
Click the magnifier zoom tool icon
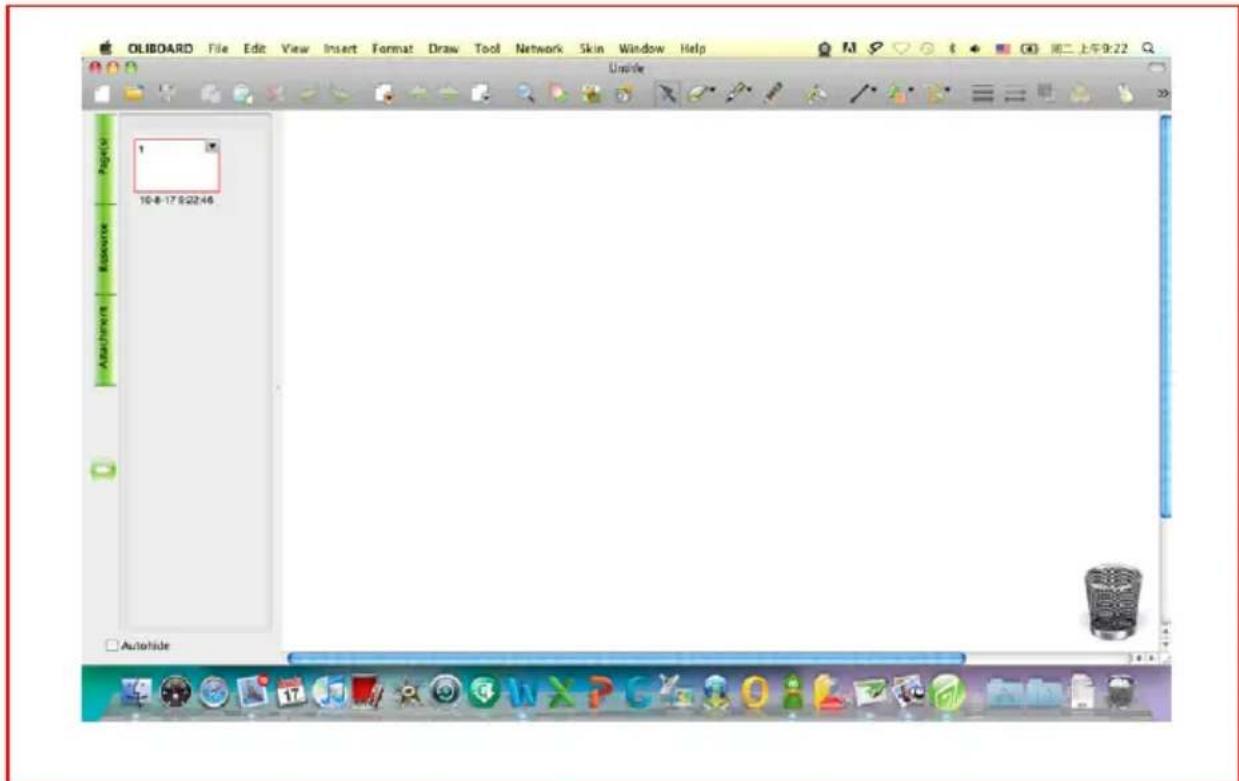coord(524,92)
